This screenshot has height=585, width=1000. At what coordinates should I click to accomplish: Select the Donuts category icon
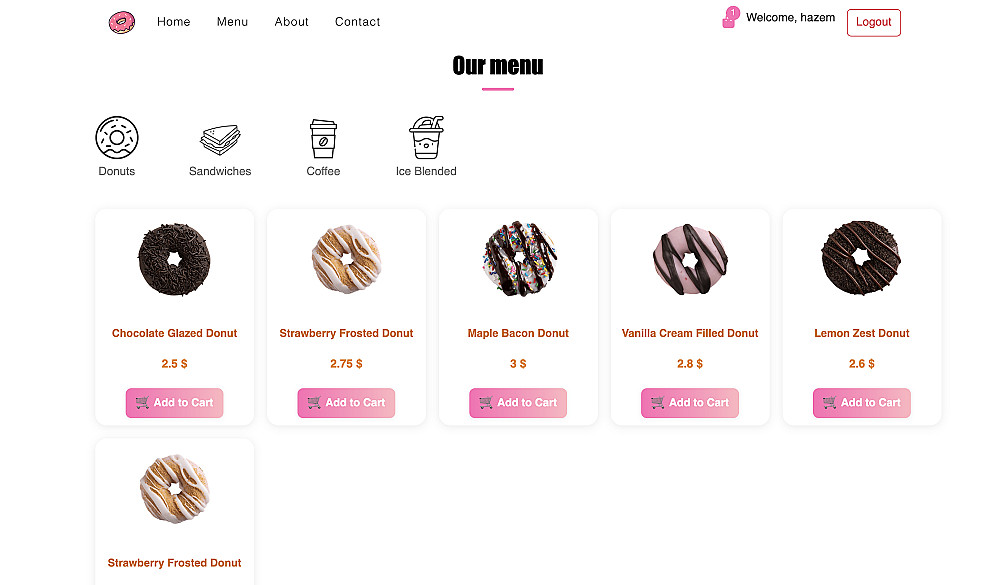[x=117, y=137]
